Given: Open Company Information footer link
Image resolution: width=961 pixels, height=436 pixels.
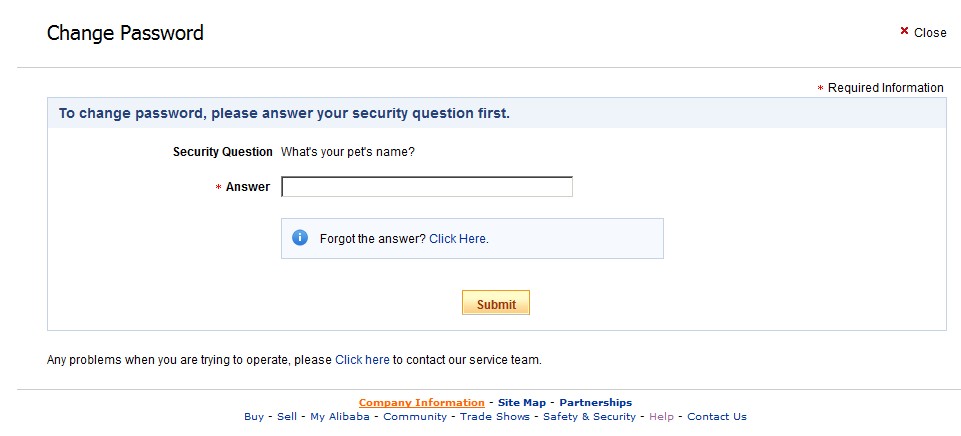Looking at the screenshot, I should (x=422, y=403).
